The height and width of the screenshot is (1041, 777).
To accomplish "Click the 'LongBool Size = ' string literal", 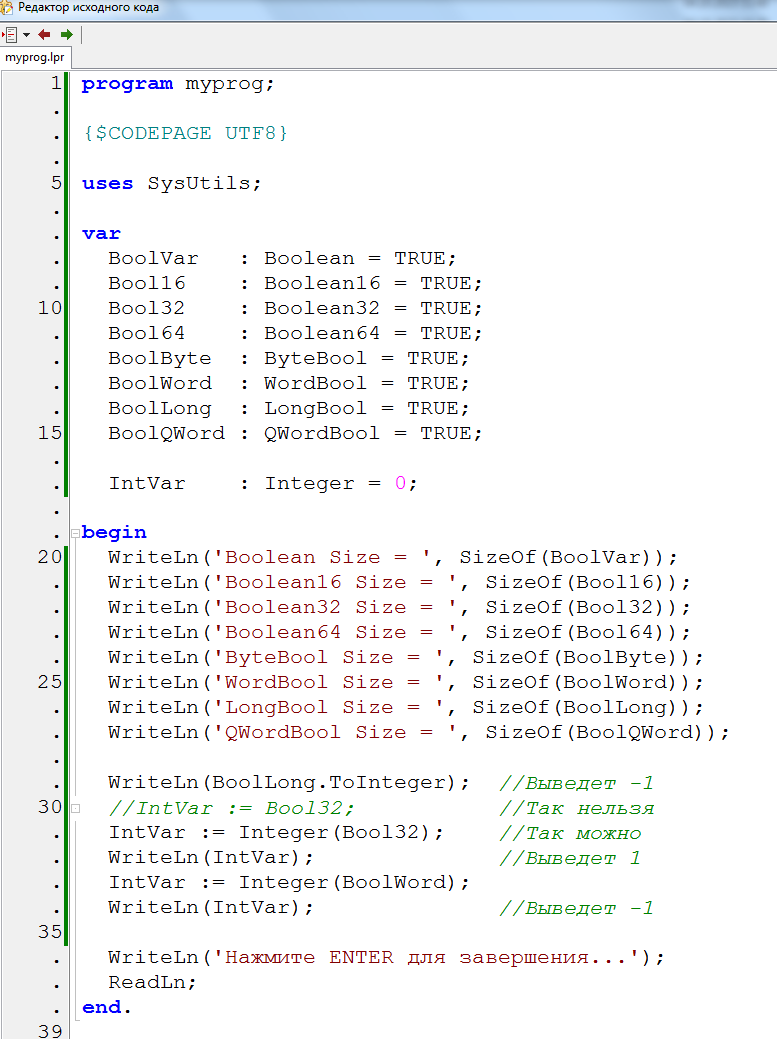I will click(329, 708).
